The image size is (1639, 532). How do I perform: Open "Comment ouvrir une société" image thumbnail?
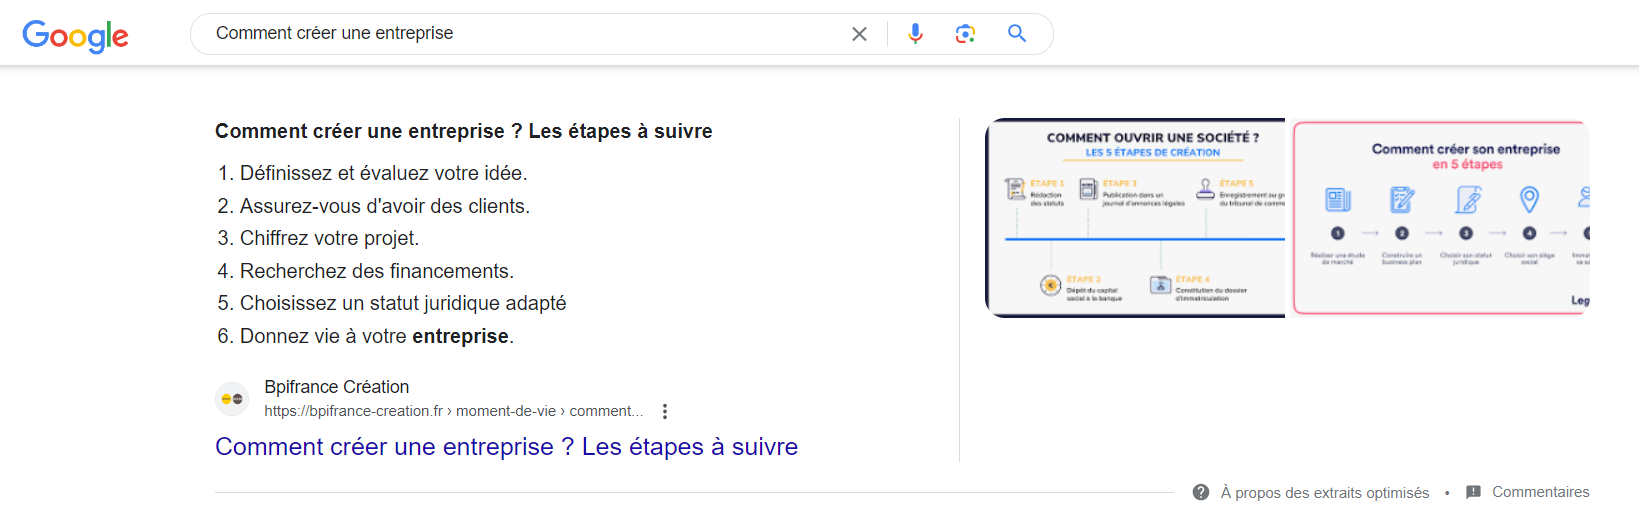(x=1135, y=218)
